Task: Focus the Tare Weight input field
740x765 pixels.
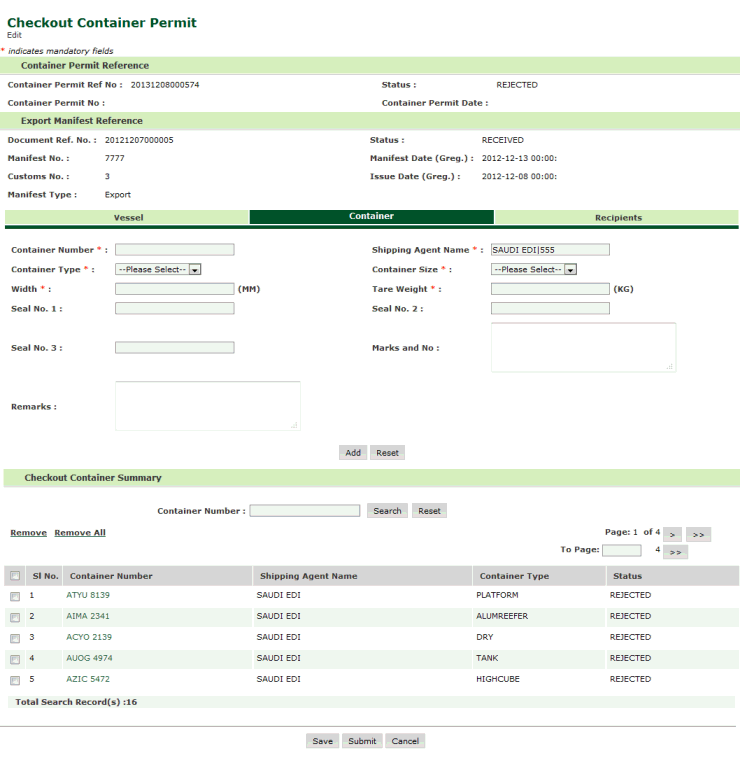Action: pos(550,289)
